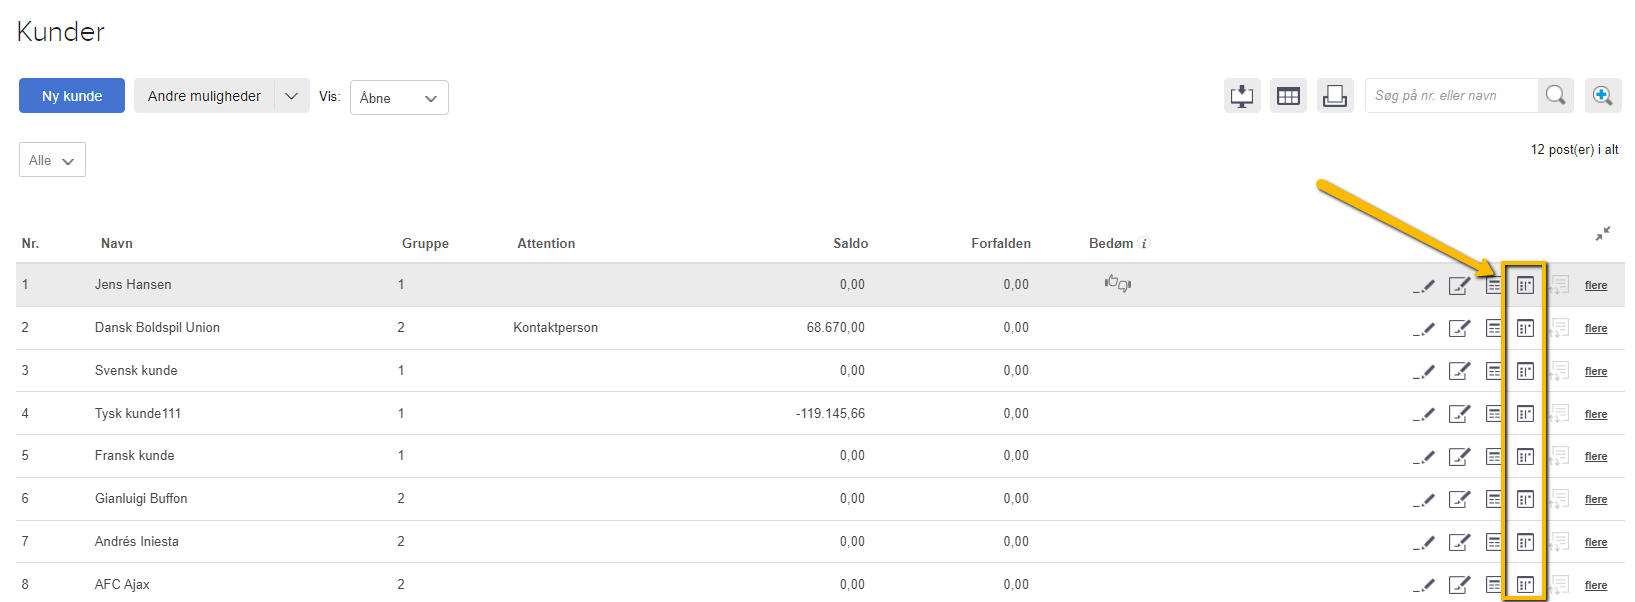Expand the Andre muligheder dropdown arrow

pyautogui.click(x=291, y=96)
